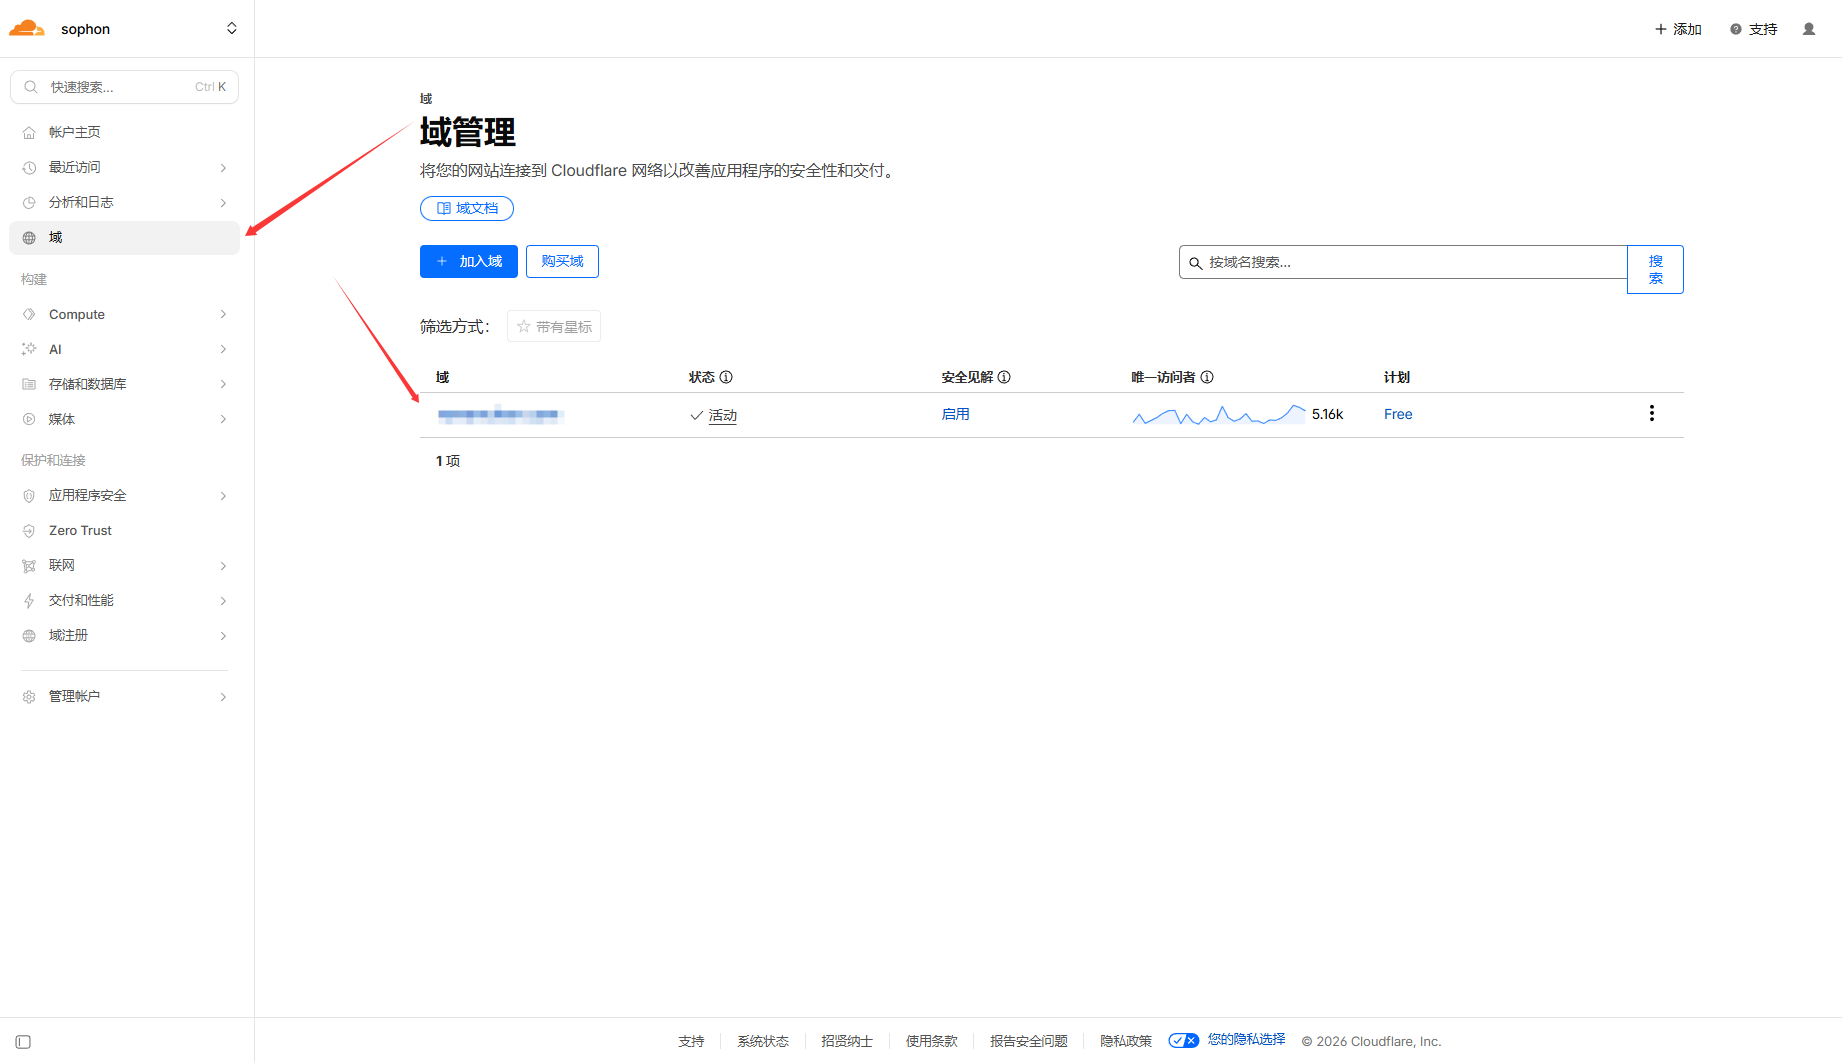
Task: Click the 购买域 button
Action: pos(562,262)
